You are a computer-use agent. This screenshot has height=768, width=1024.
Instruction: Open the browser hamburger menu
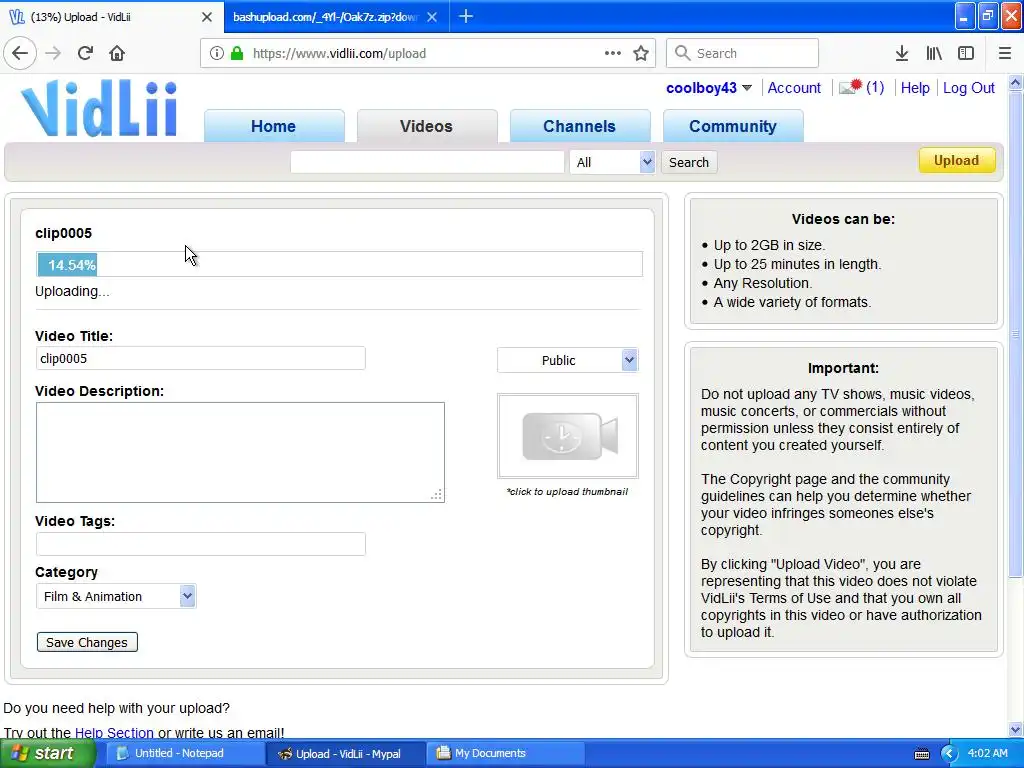1005,53
